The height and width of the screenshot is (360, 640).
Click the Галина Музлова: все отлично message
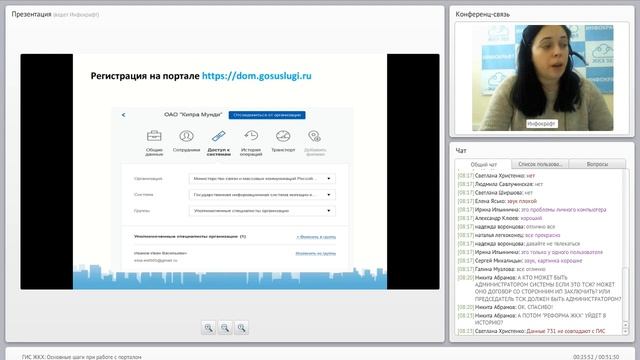pos(501,269)
